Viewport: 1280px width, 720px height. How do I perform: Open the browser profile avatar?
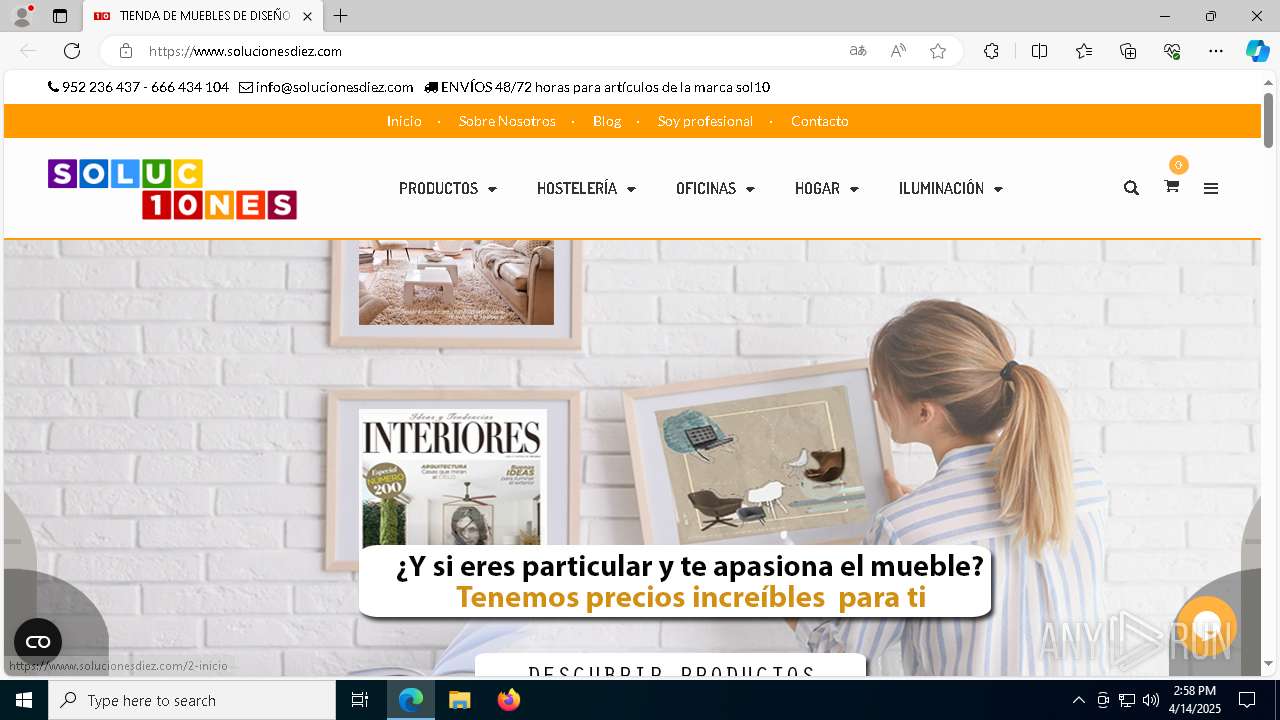tap(22, 16)
